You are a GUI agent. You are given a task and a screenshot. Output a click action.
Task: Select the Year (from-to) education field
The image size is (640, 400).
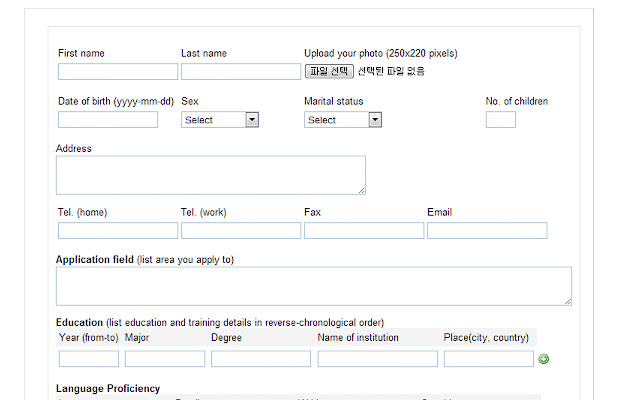[88, 359]
